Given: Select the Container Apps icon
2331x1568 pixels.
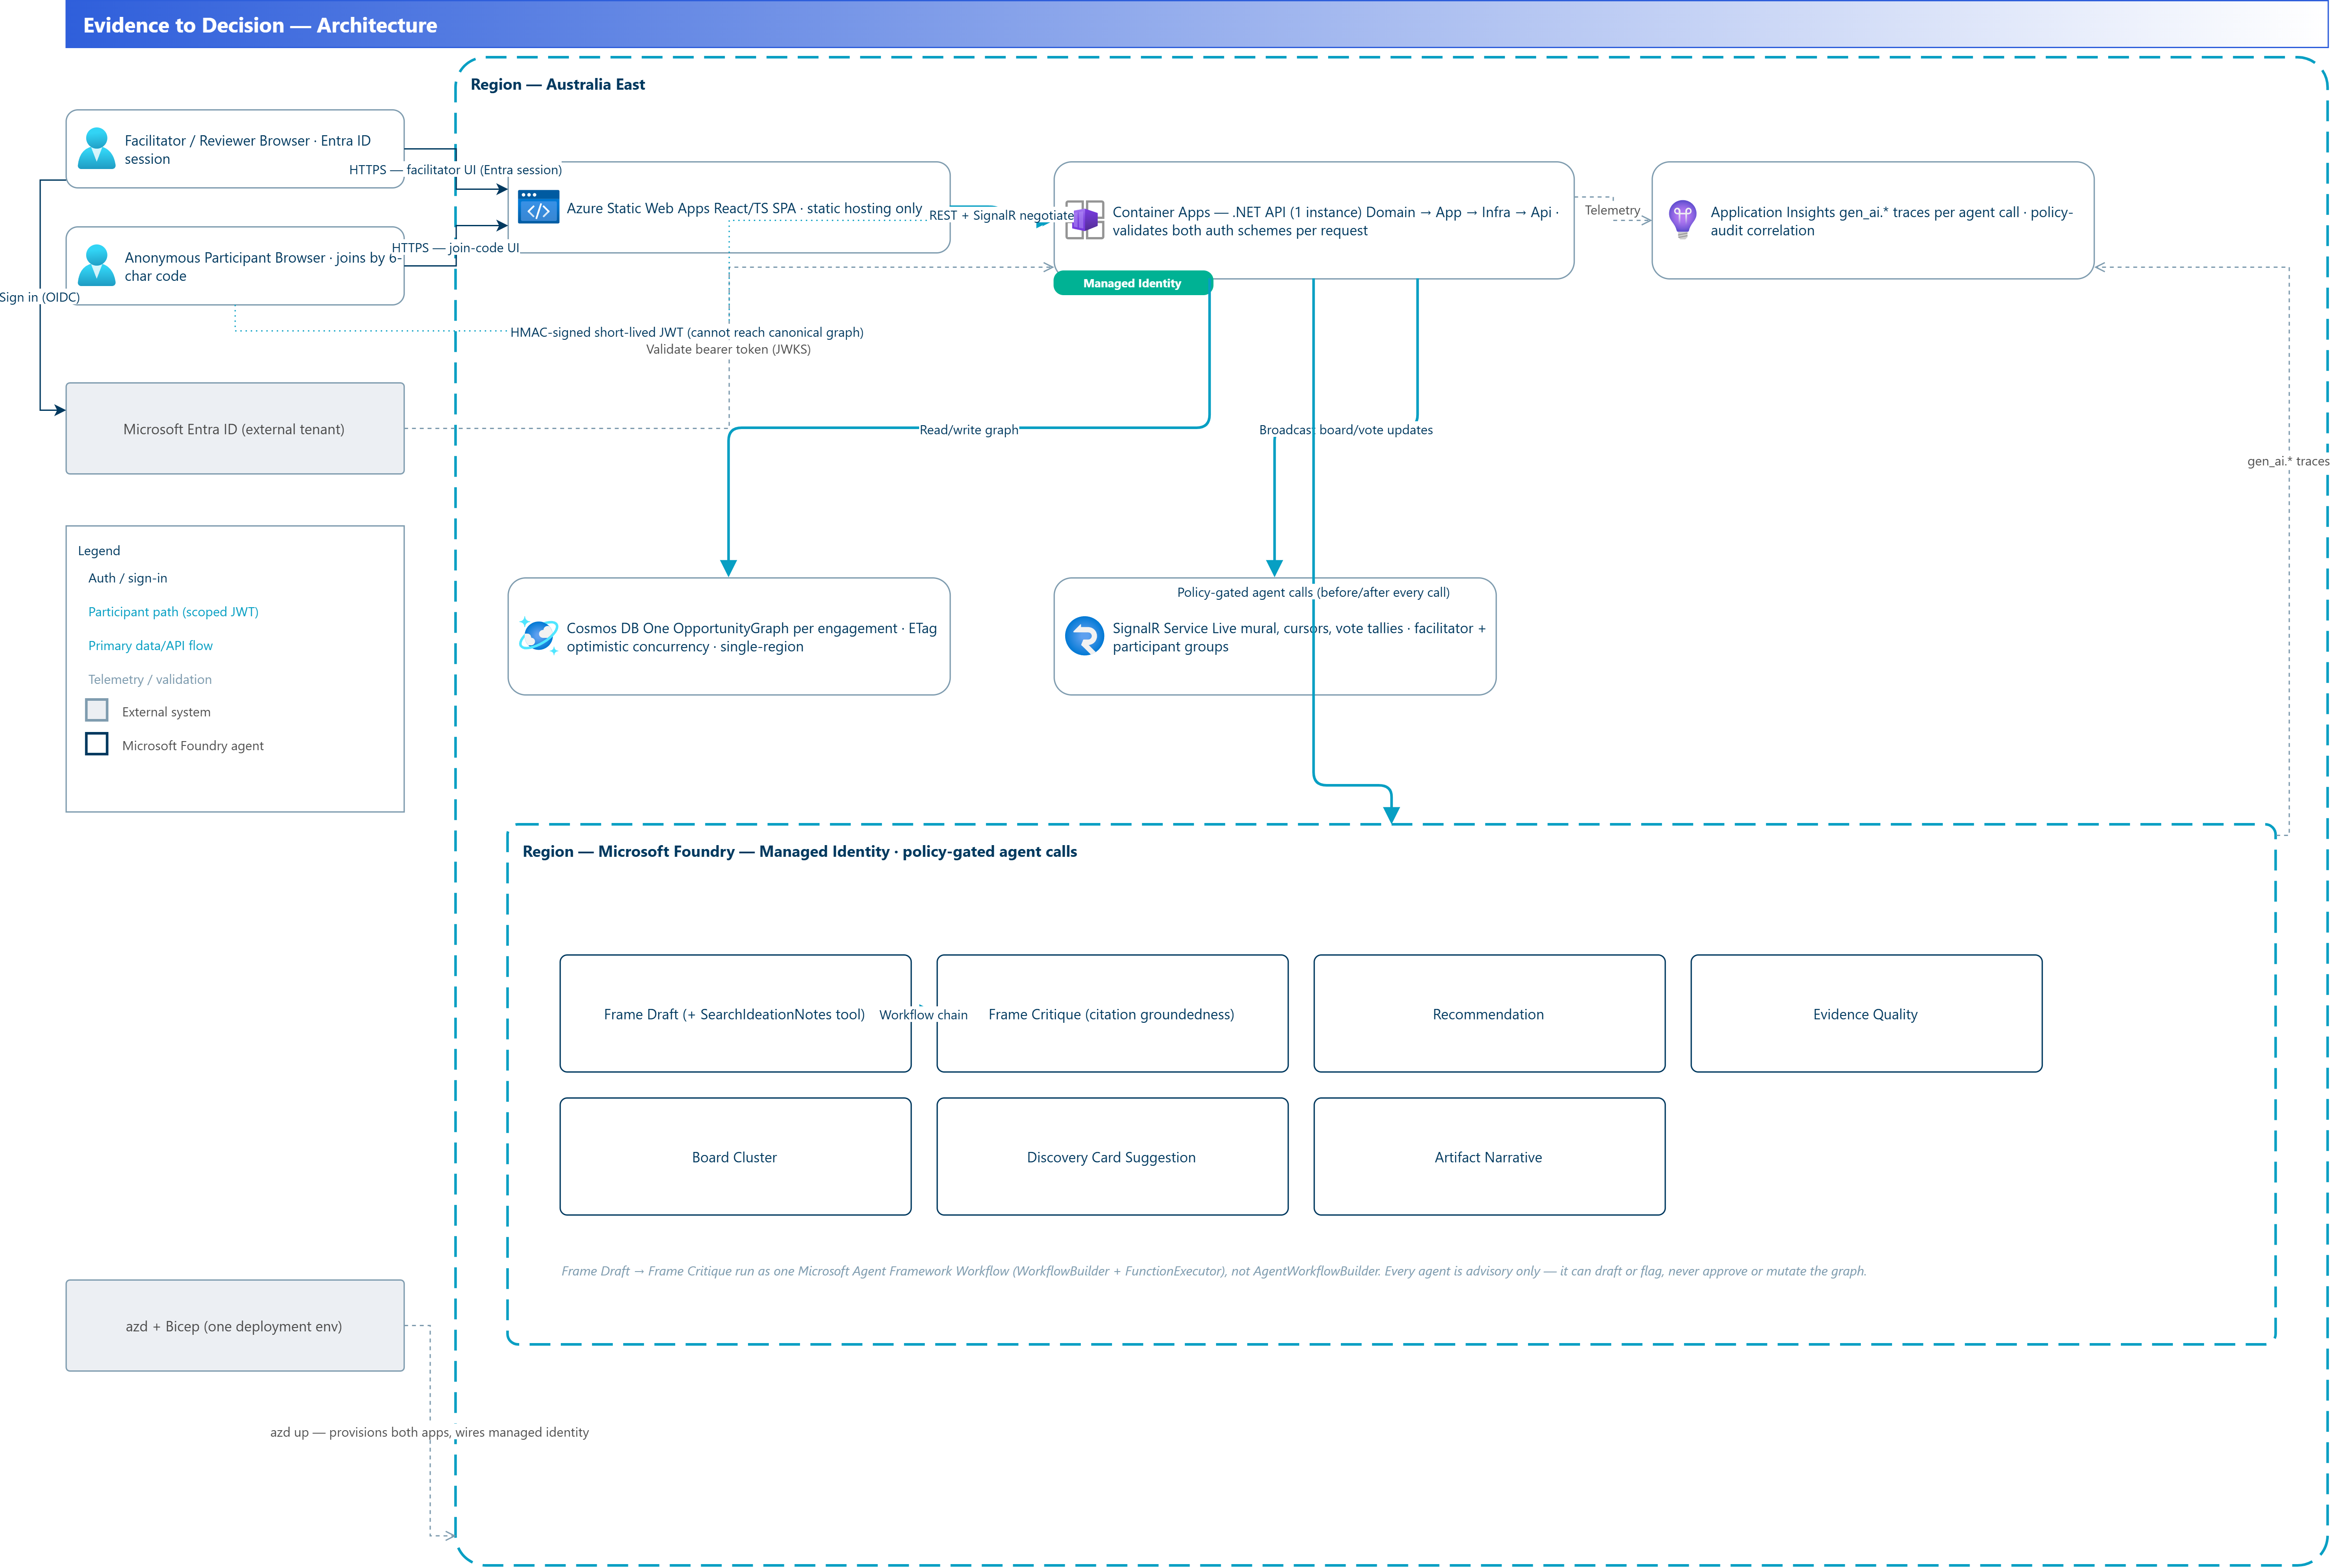Looking at the screenshot, I should point(1085,220).
